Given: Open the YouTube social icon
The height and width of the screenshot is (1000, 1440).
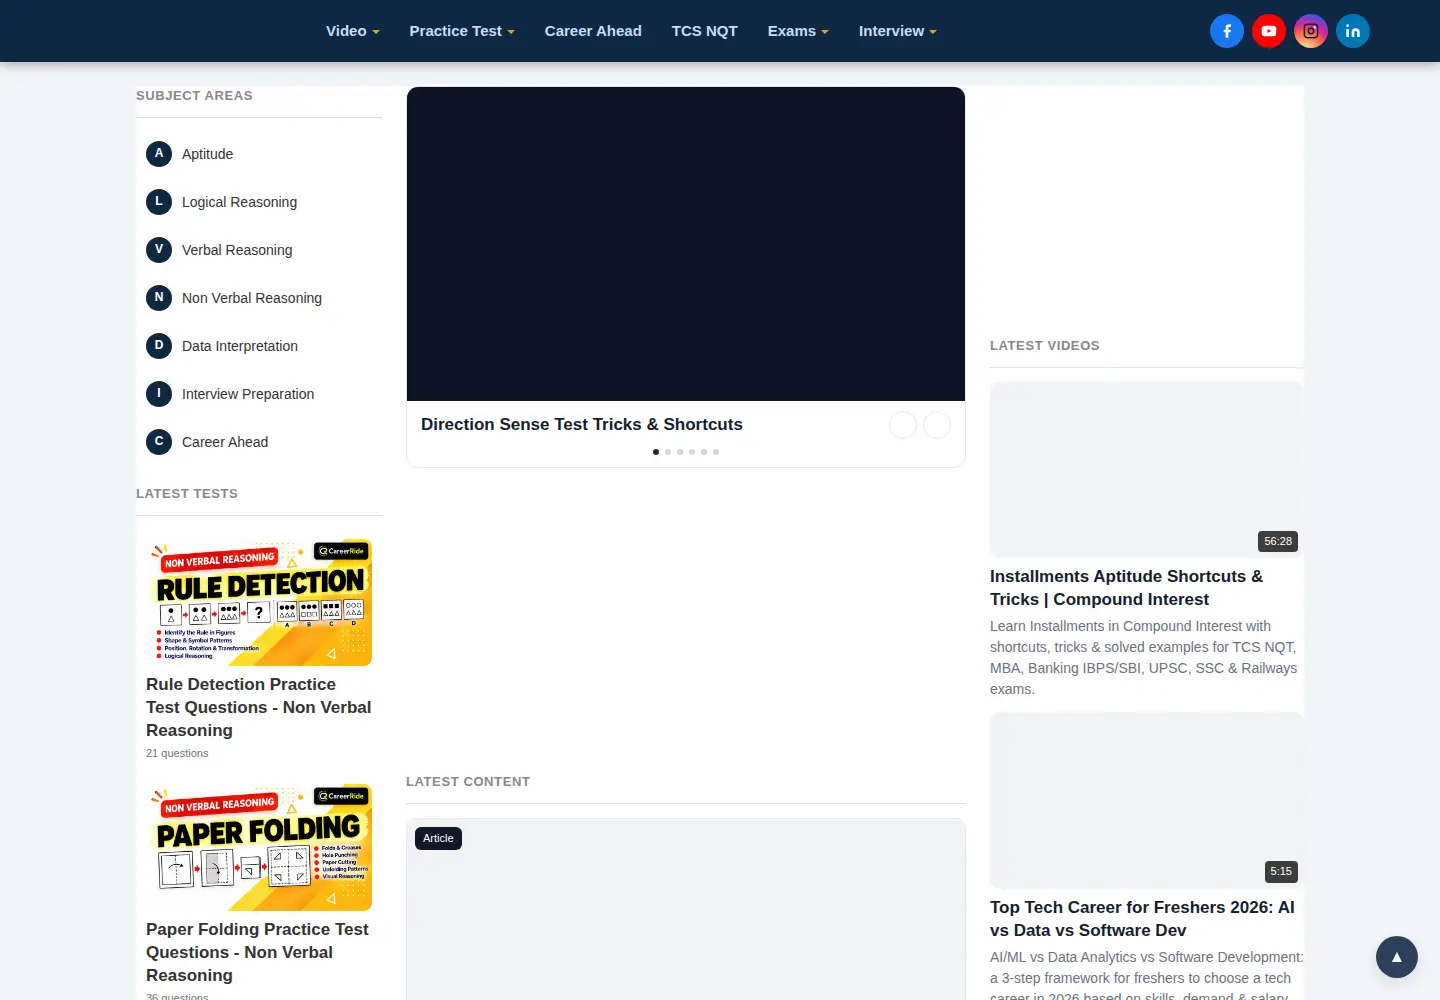Looking at the screenshot, I should click(x=1269, y=31).
